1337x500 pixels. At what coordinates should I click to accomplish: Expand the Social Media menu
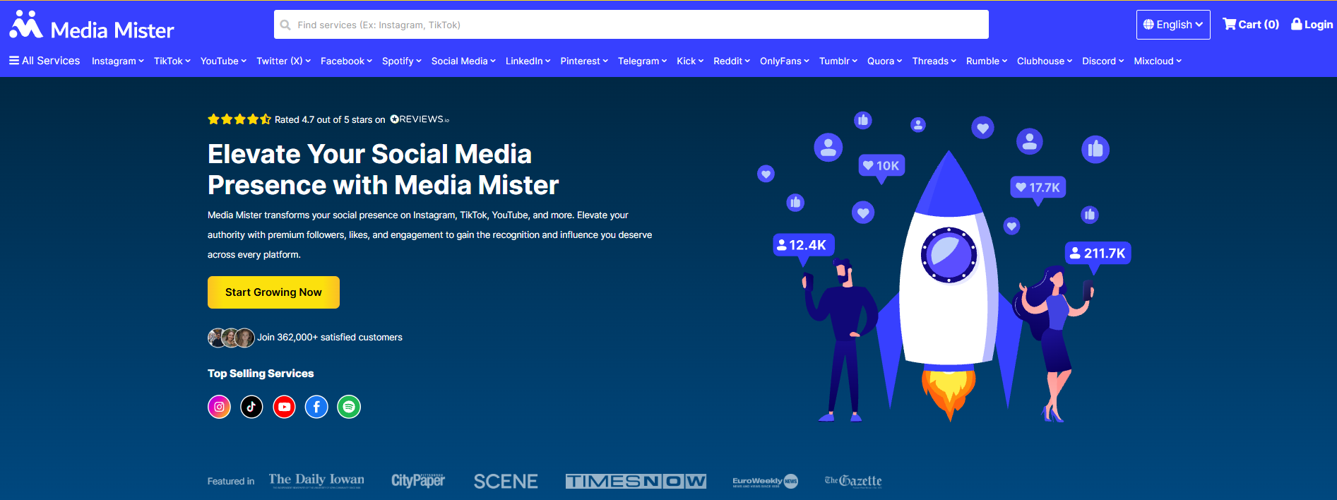[464, 61]
